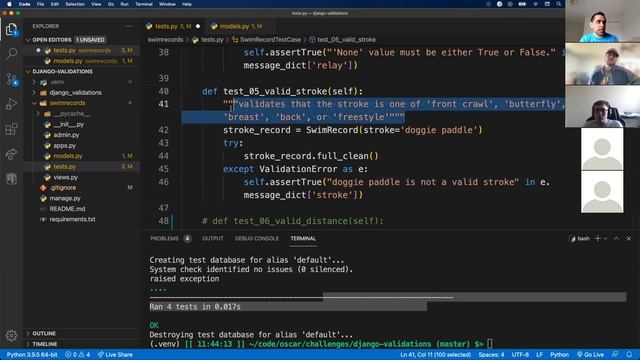This screenshot has width=640, height=360.
Task: Change LF end of line sequence
Action: [539, 355]
